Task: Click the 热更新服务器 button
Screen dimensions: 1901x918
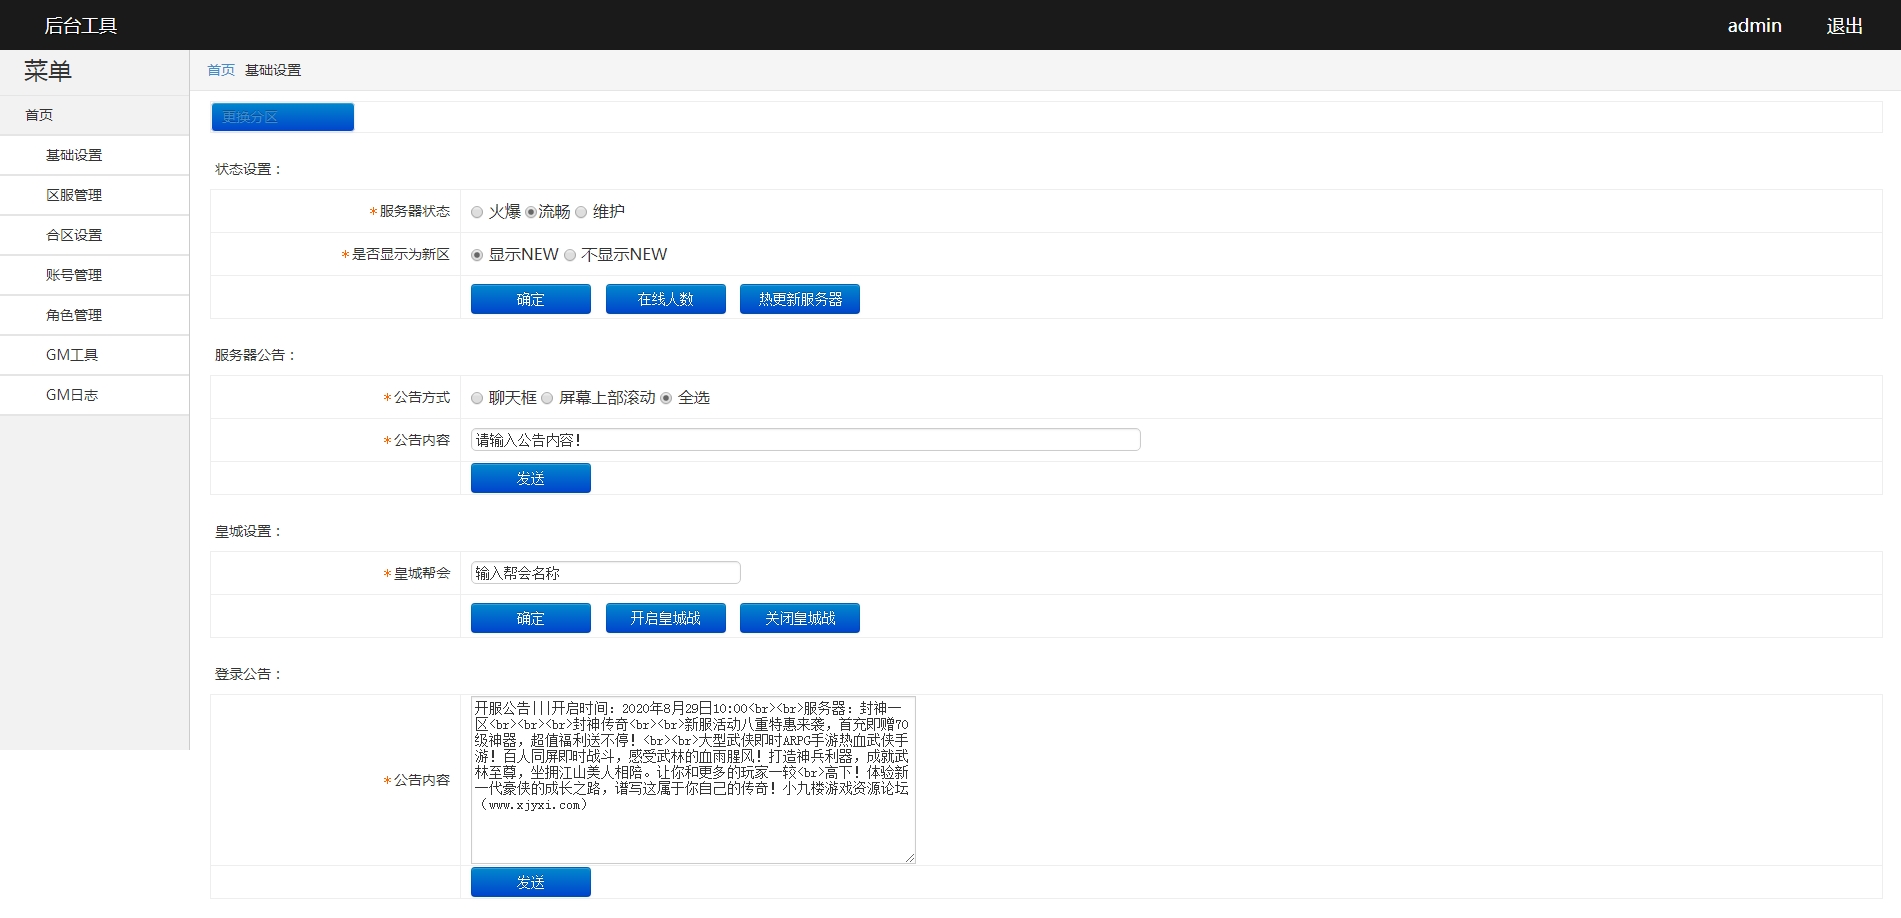Action: tap(800, 299)
